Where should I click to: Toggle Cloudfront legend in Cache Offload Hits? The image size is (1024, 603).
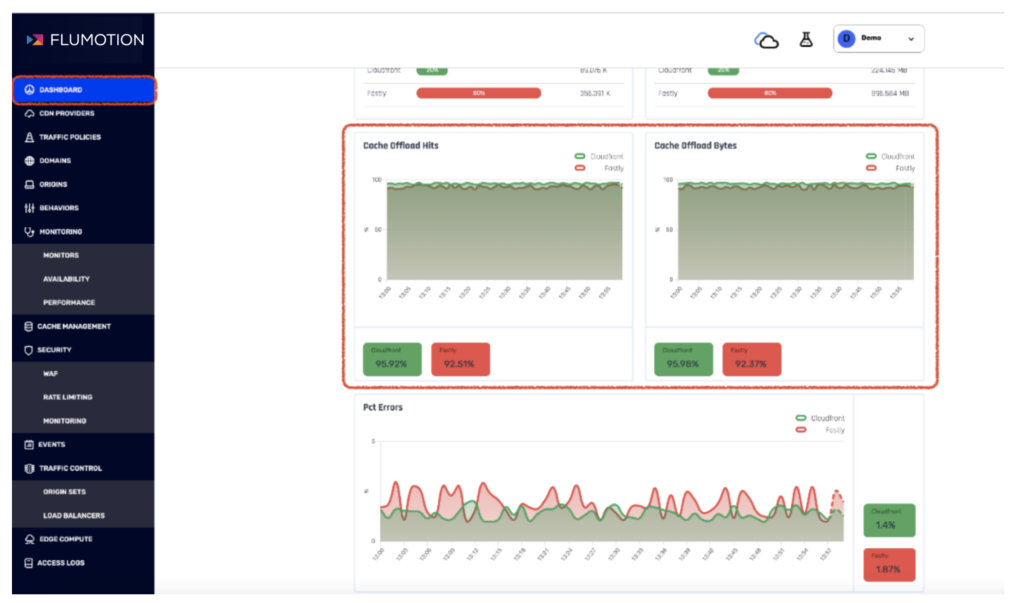pyautogui.click(x=599, y=157)
